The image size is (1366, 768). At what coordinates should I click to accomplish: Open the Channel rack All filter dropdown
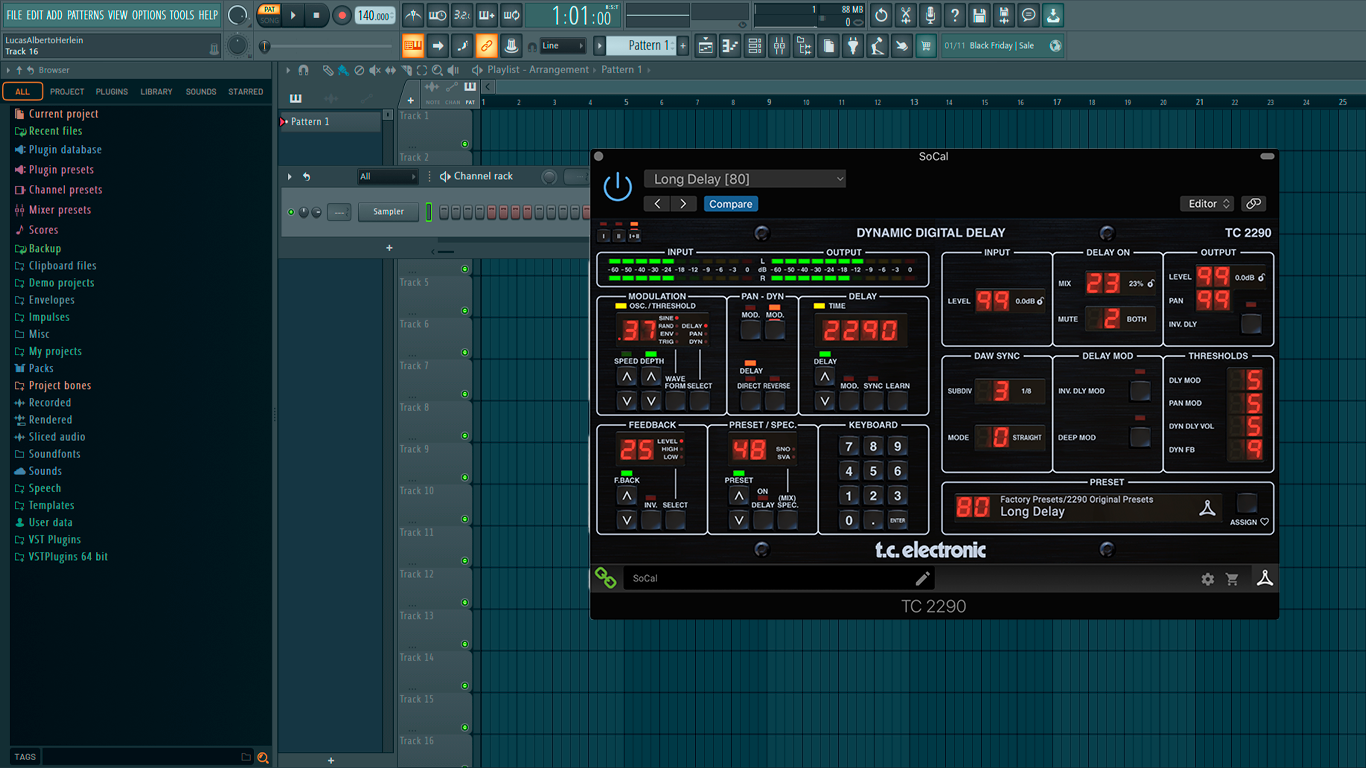[387, 177]
